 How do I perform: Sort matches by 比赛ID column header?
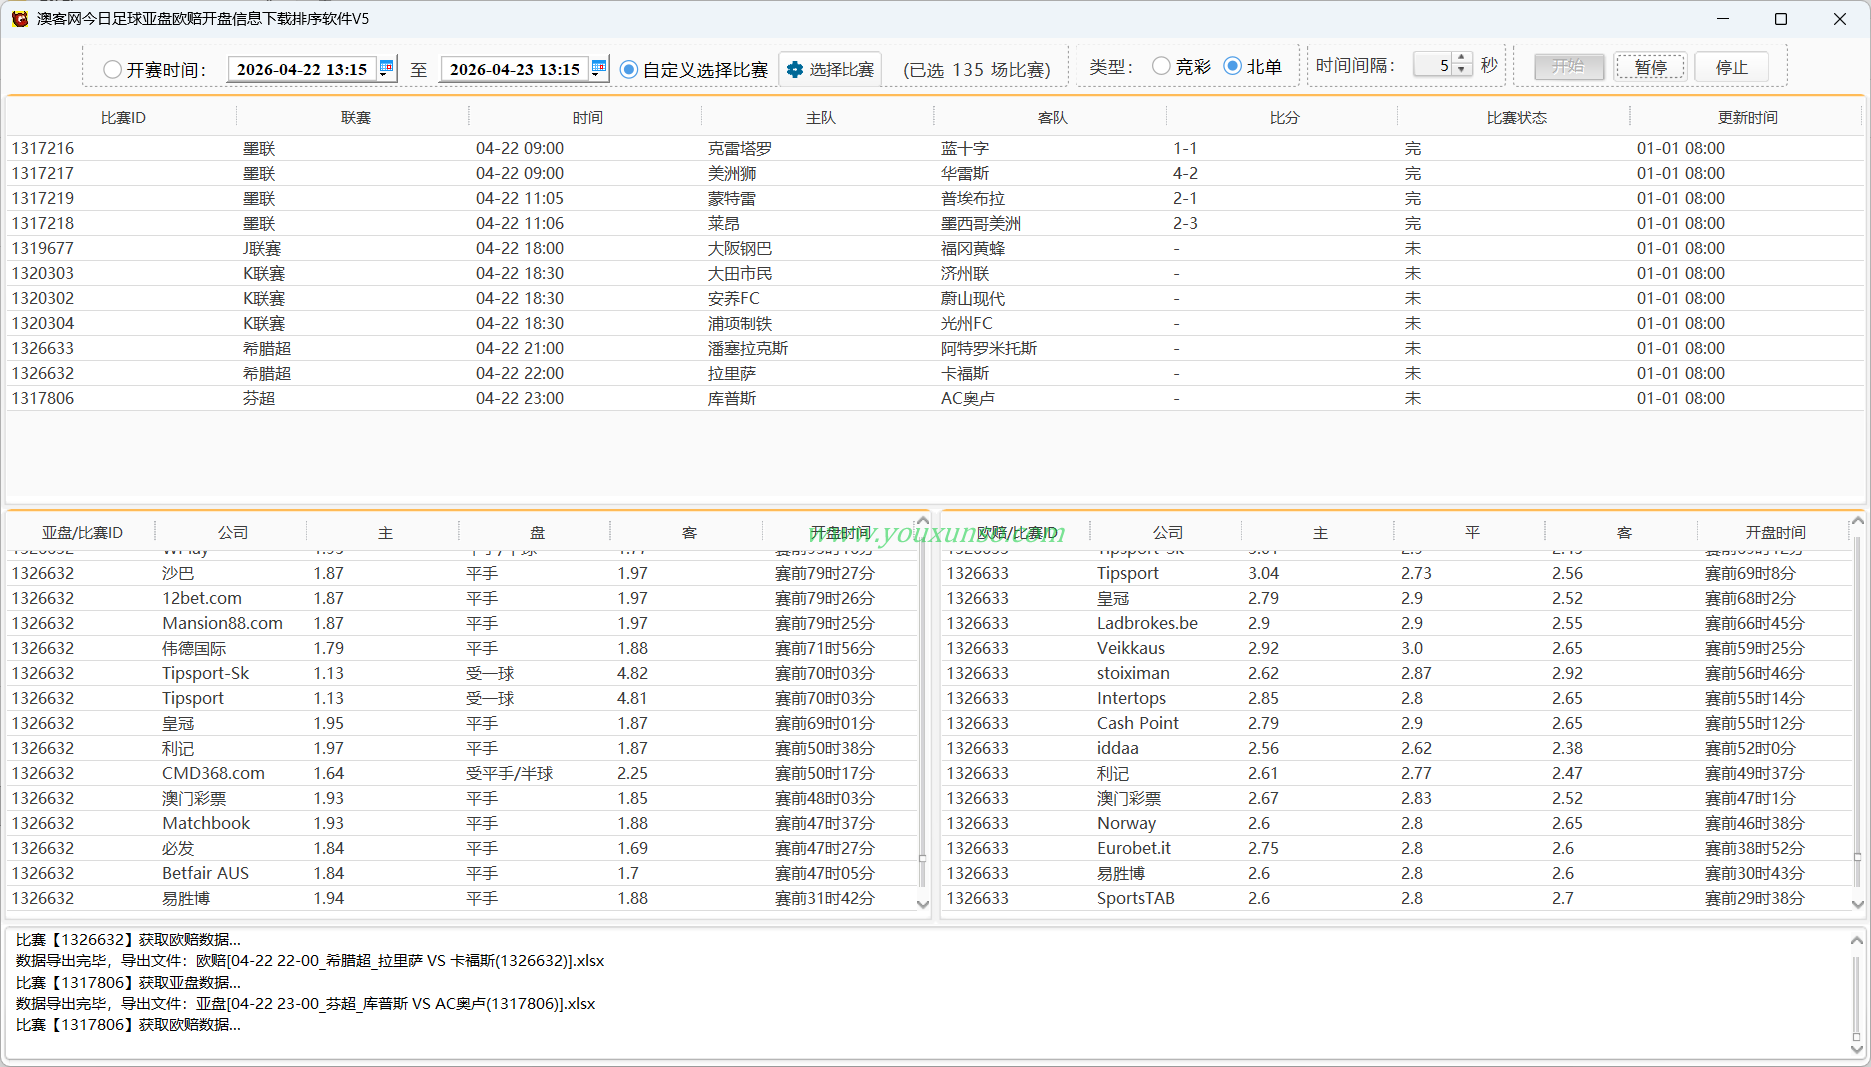coord(123,118)
